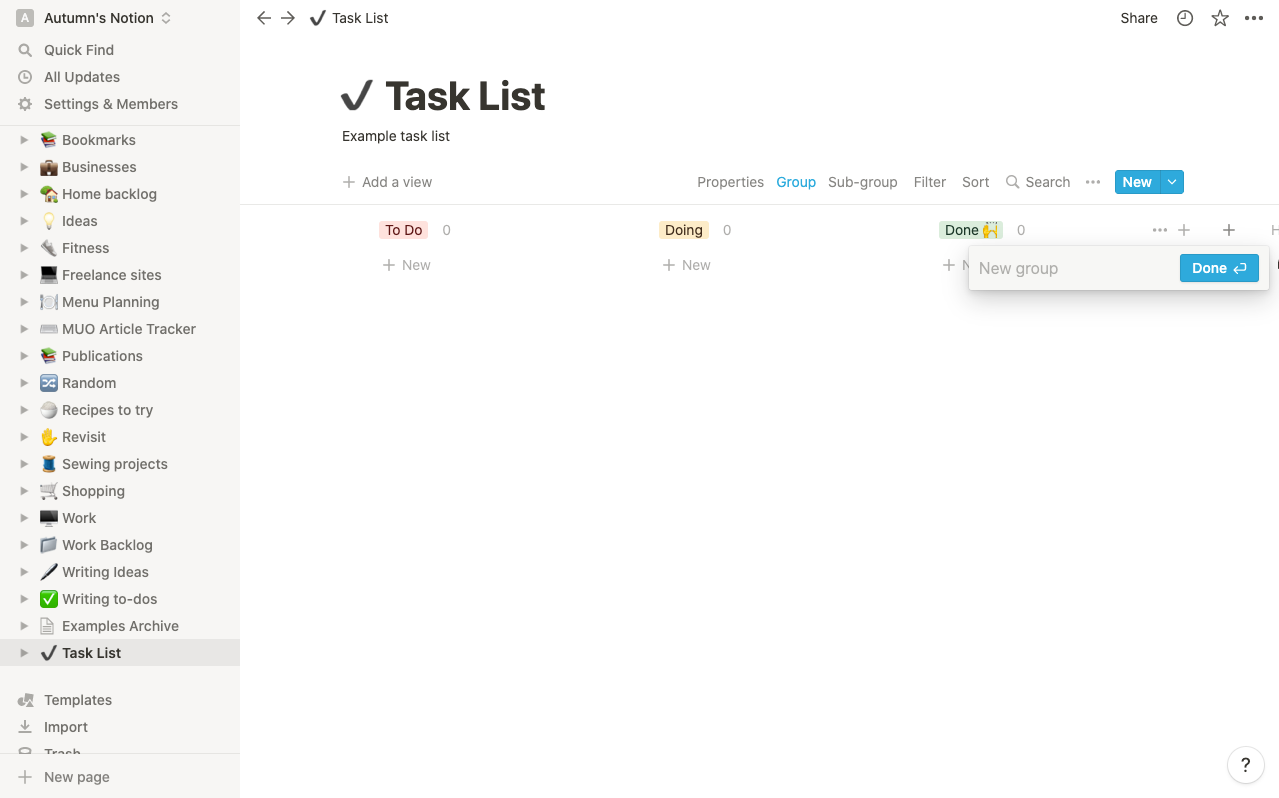
Task: Click the Shopping cart icon in sidebar
Action: [48, 491]
